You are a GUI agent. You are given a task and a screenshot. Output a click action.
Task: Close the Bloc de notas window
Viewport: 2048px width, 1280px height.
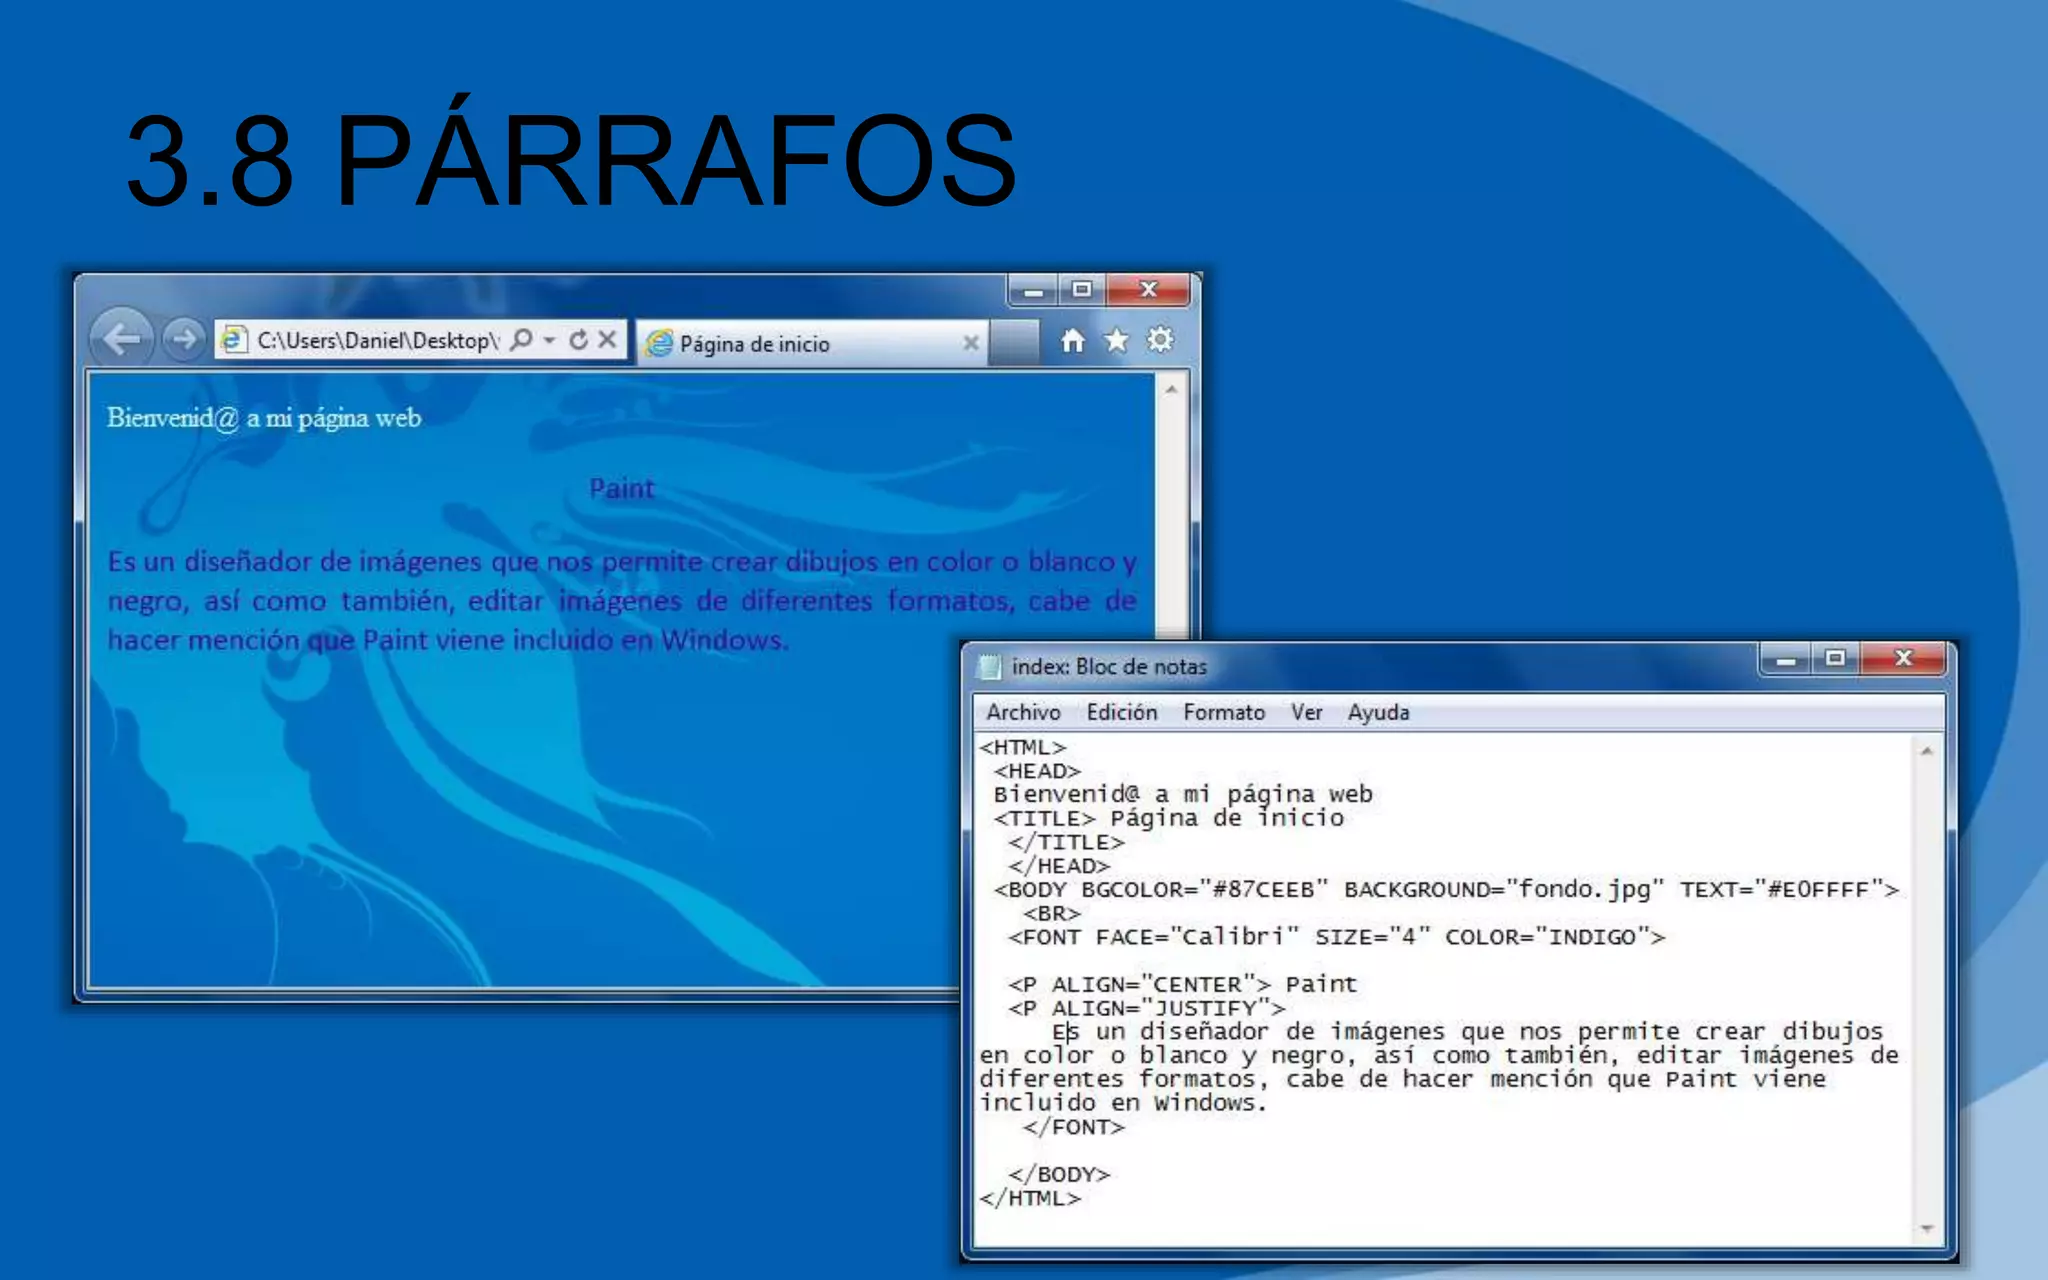(x=1903, y=659)
